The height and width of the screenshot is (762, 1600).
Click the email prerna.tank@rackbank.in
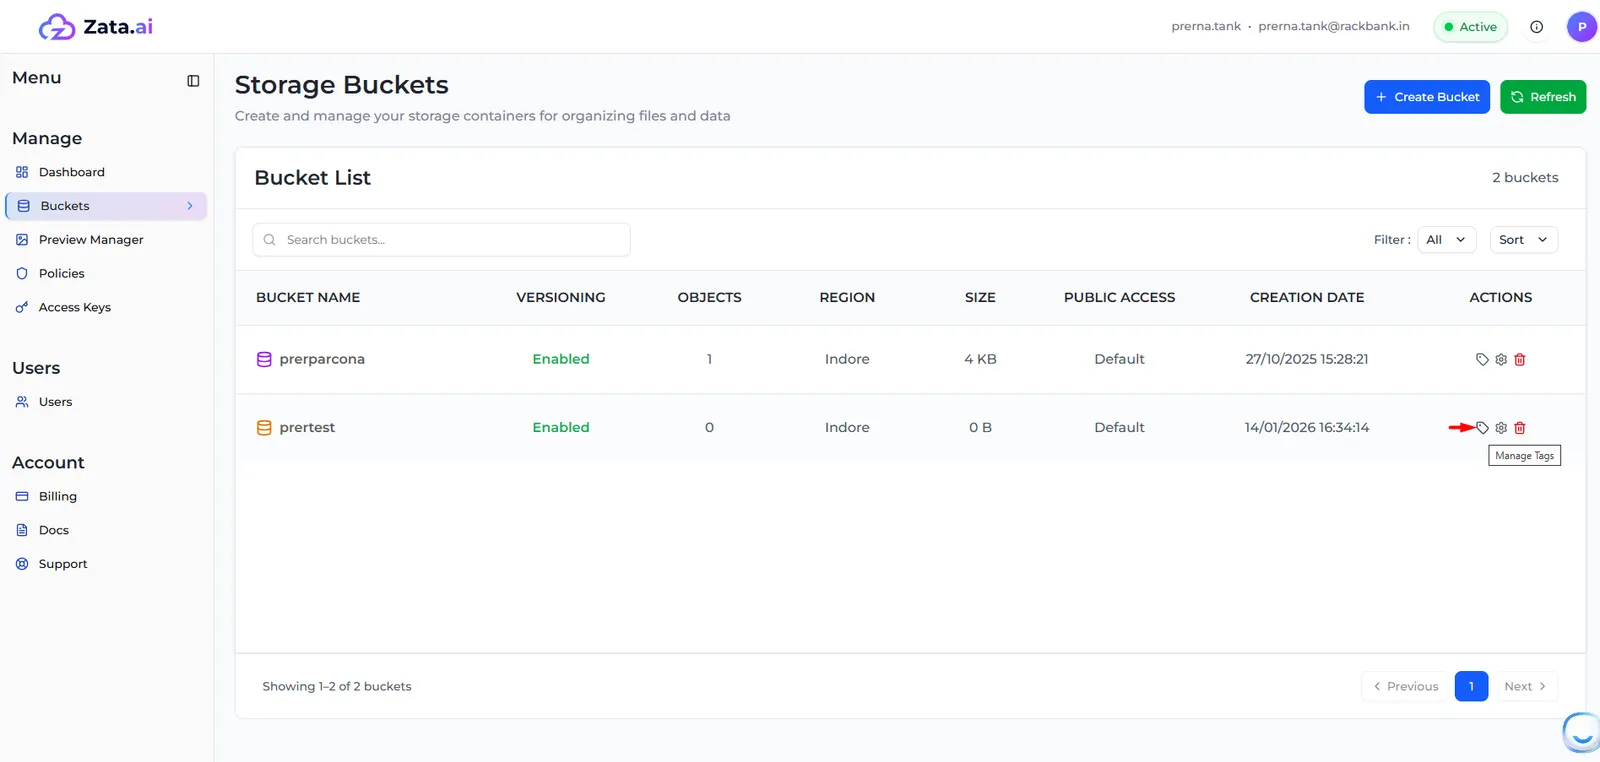click(x=1334, y=27)
